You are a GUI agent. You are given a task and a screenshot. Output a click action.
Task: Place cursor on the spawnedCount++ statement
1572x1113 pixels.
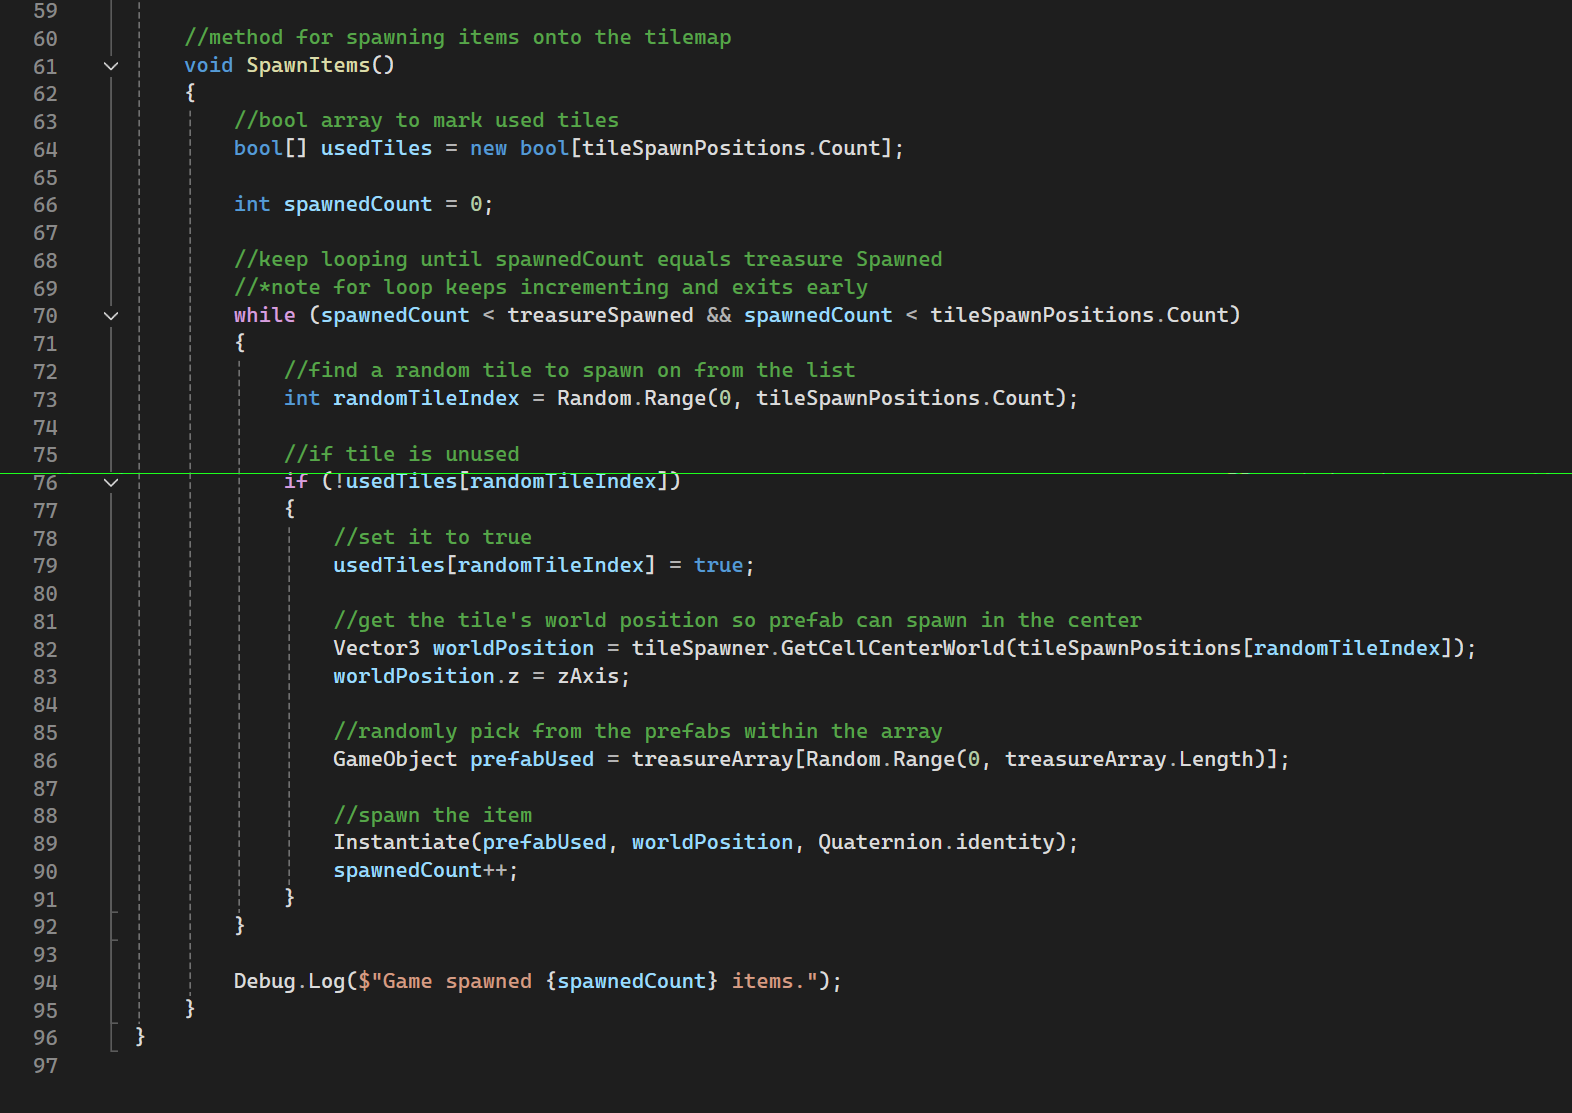coord(420,870)
